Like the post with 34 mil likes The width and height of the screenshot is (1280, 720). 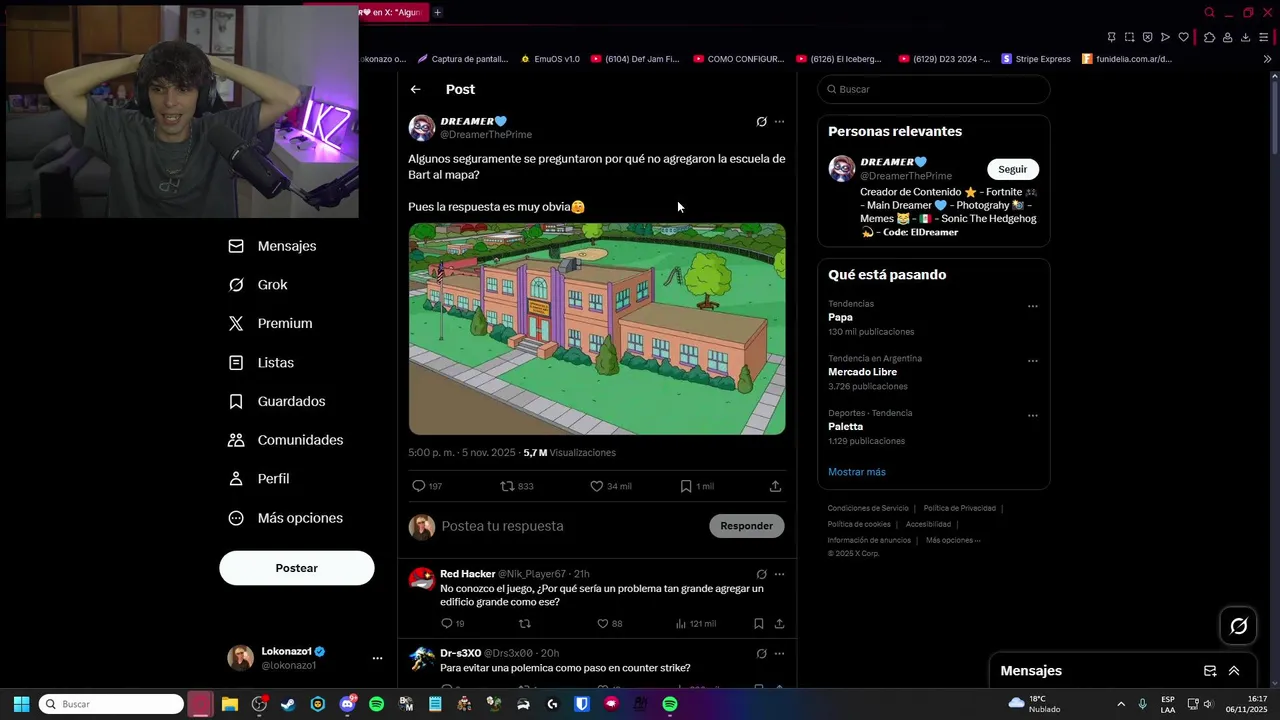596,486
